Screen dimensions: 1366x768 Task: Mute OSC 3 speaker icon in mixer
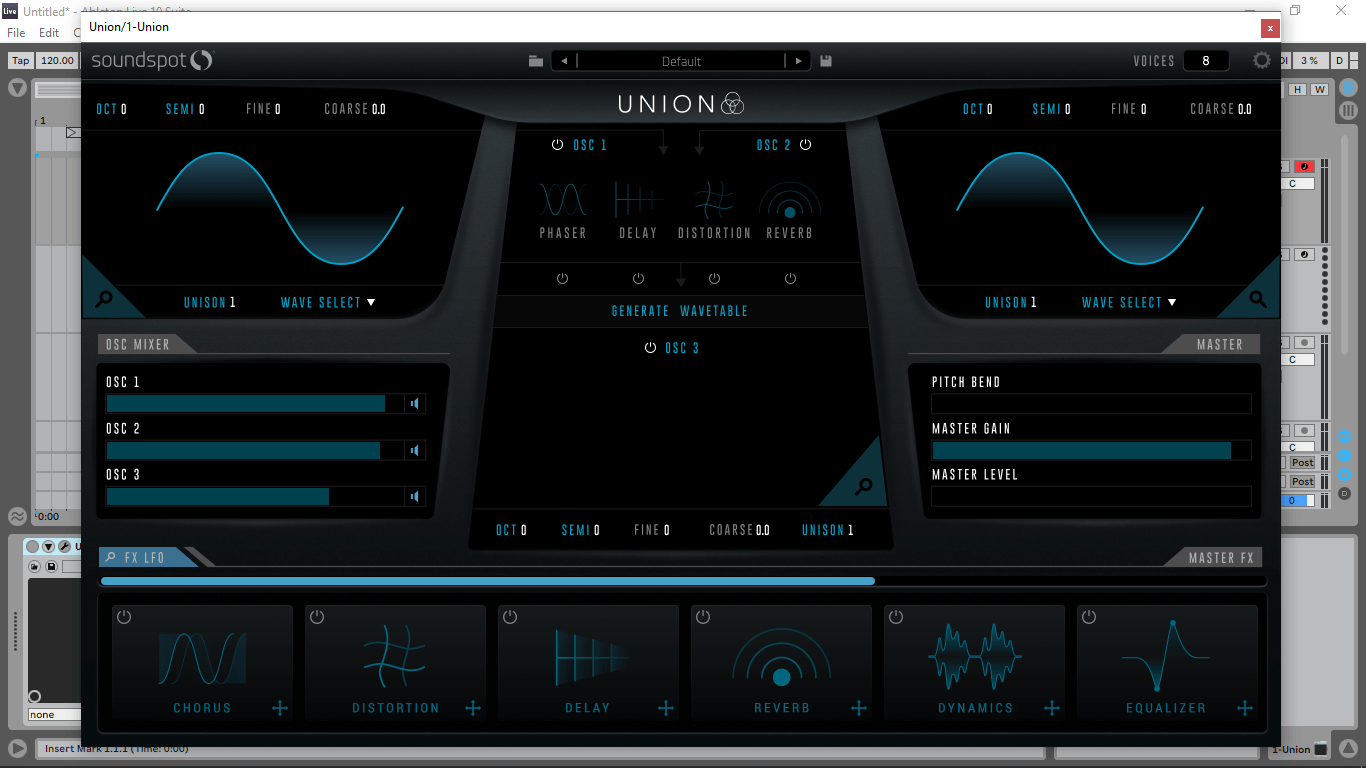click(x=415, y=497)
